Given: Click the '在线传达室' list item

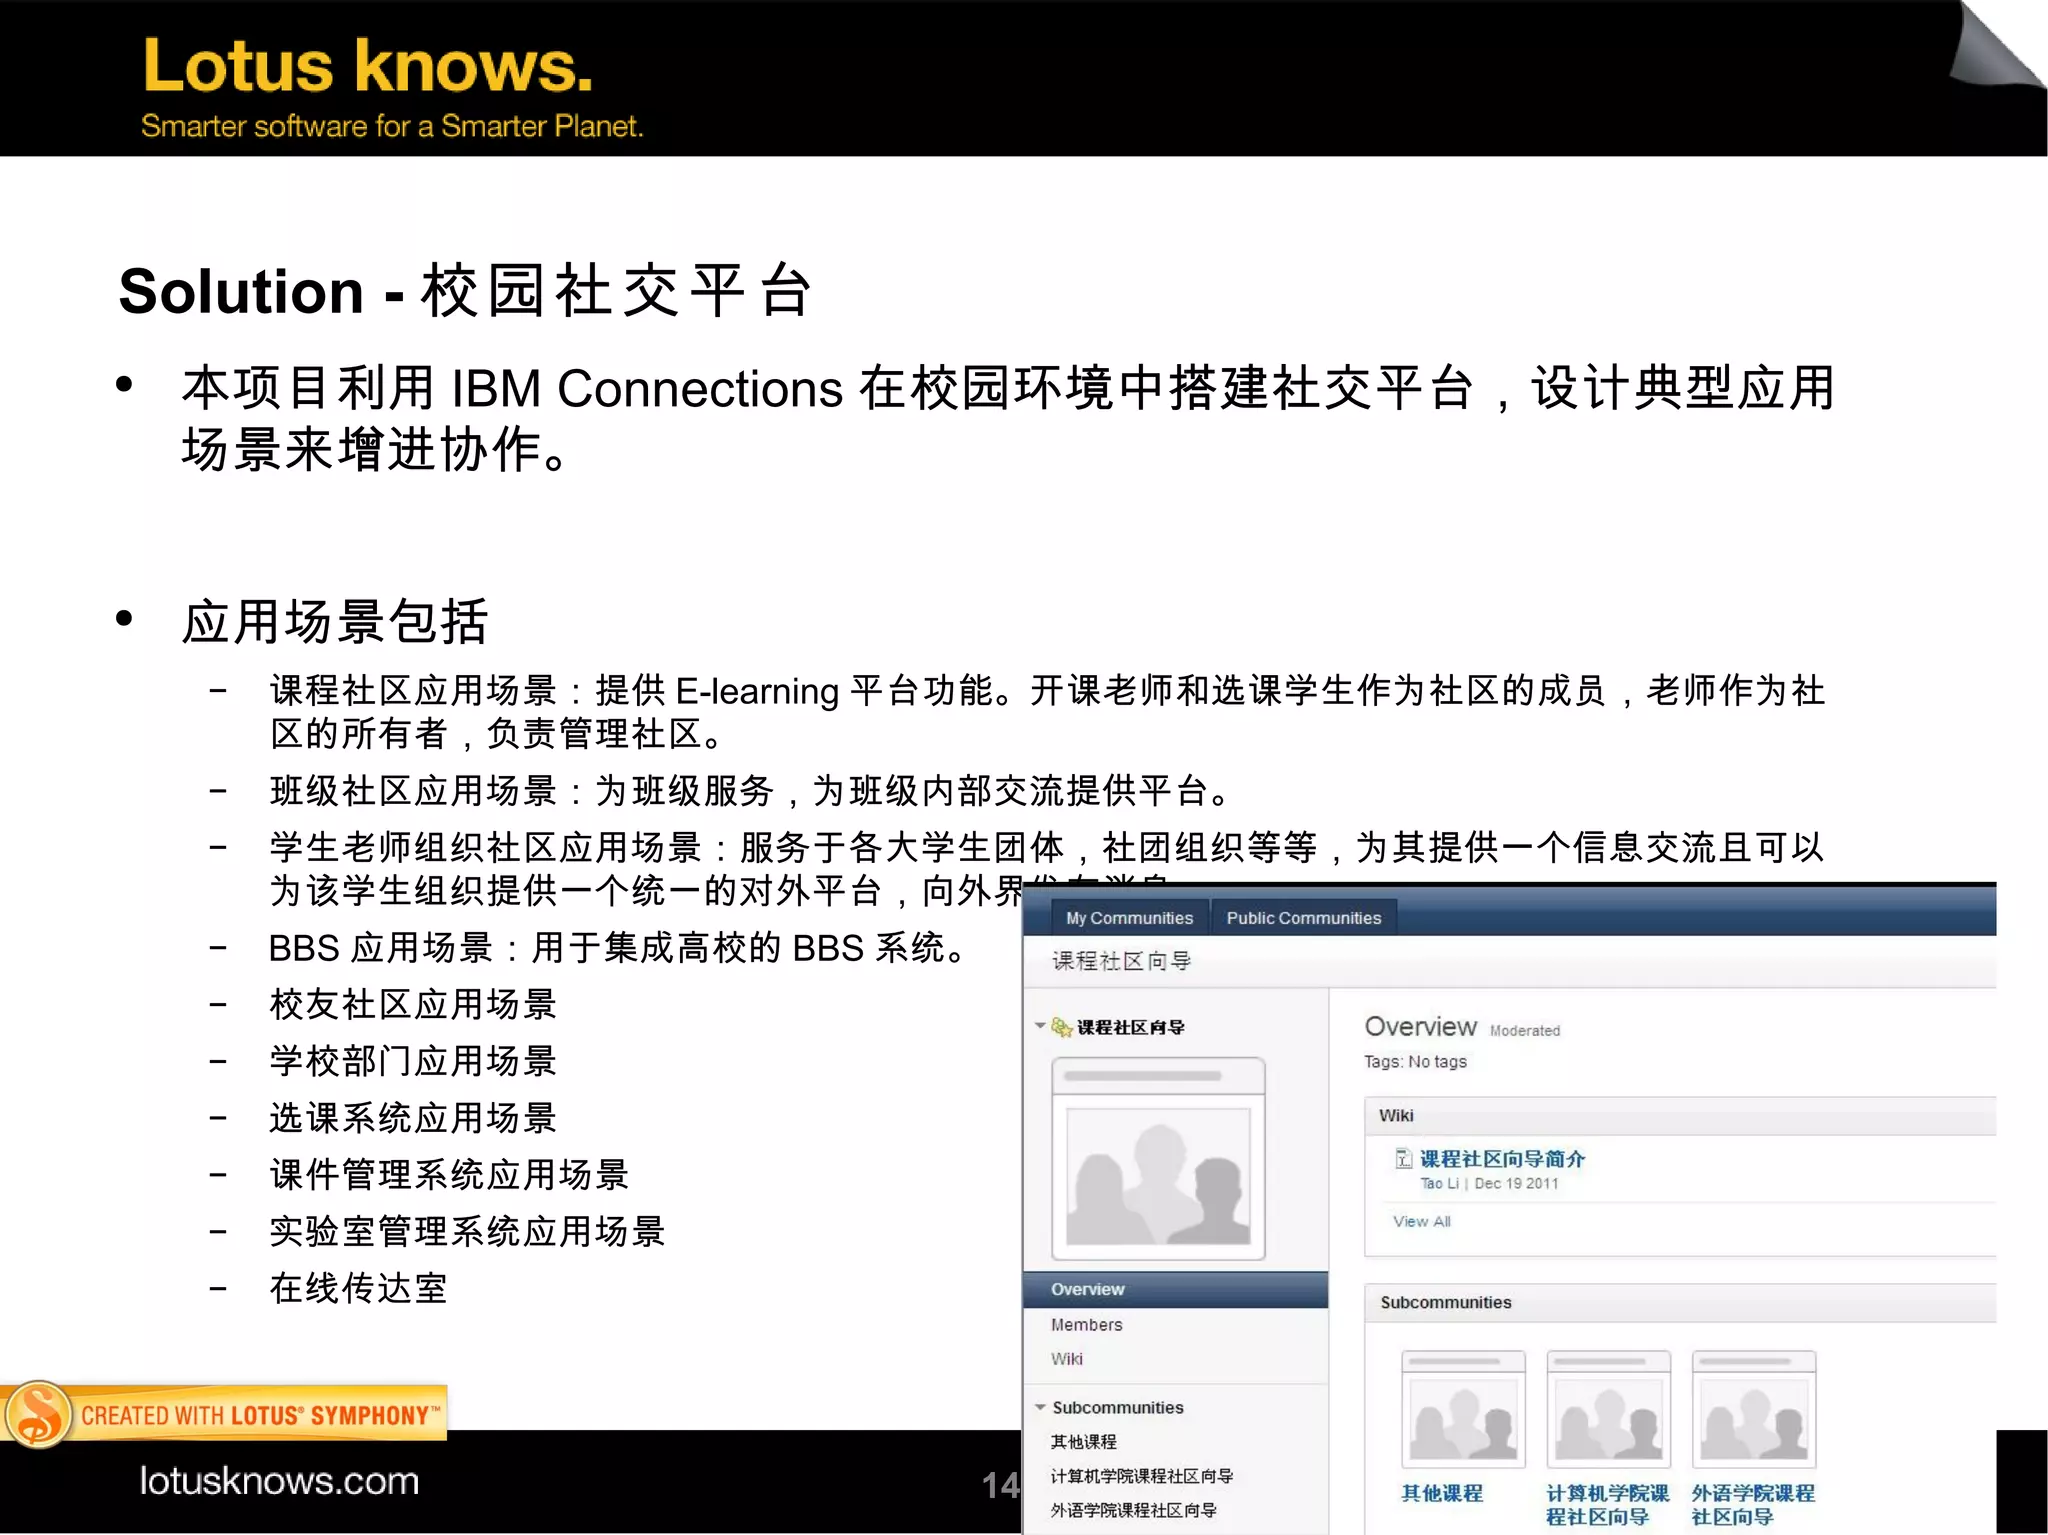Looking at the screenshot, I should tap(358, 1288).
